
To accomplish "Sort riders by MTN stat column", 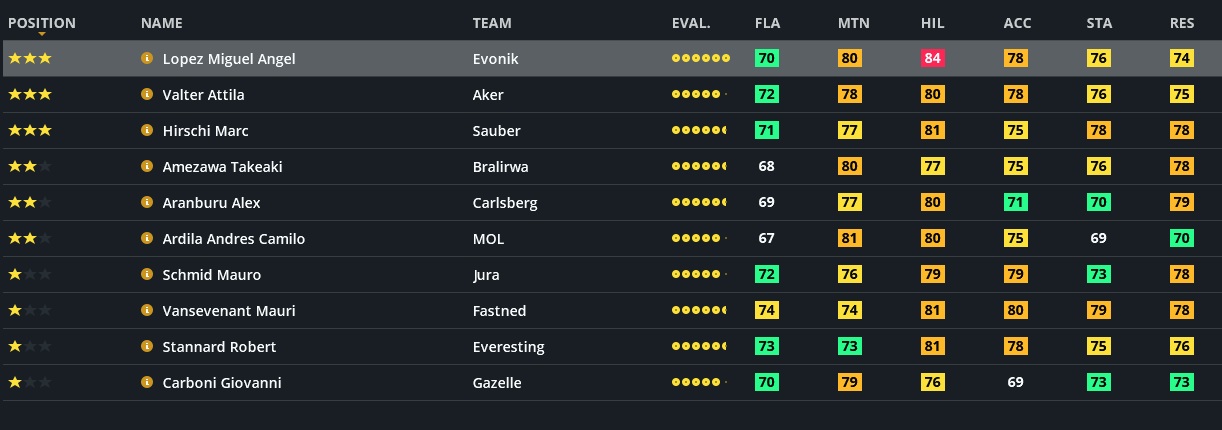I will click(x=853, y=23).
